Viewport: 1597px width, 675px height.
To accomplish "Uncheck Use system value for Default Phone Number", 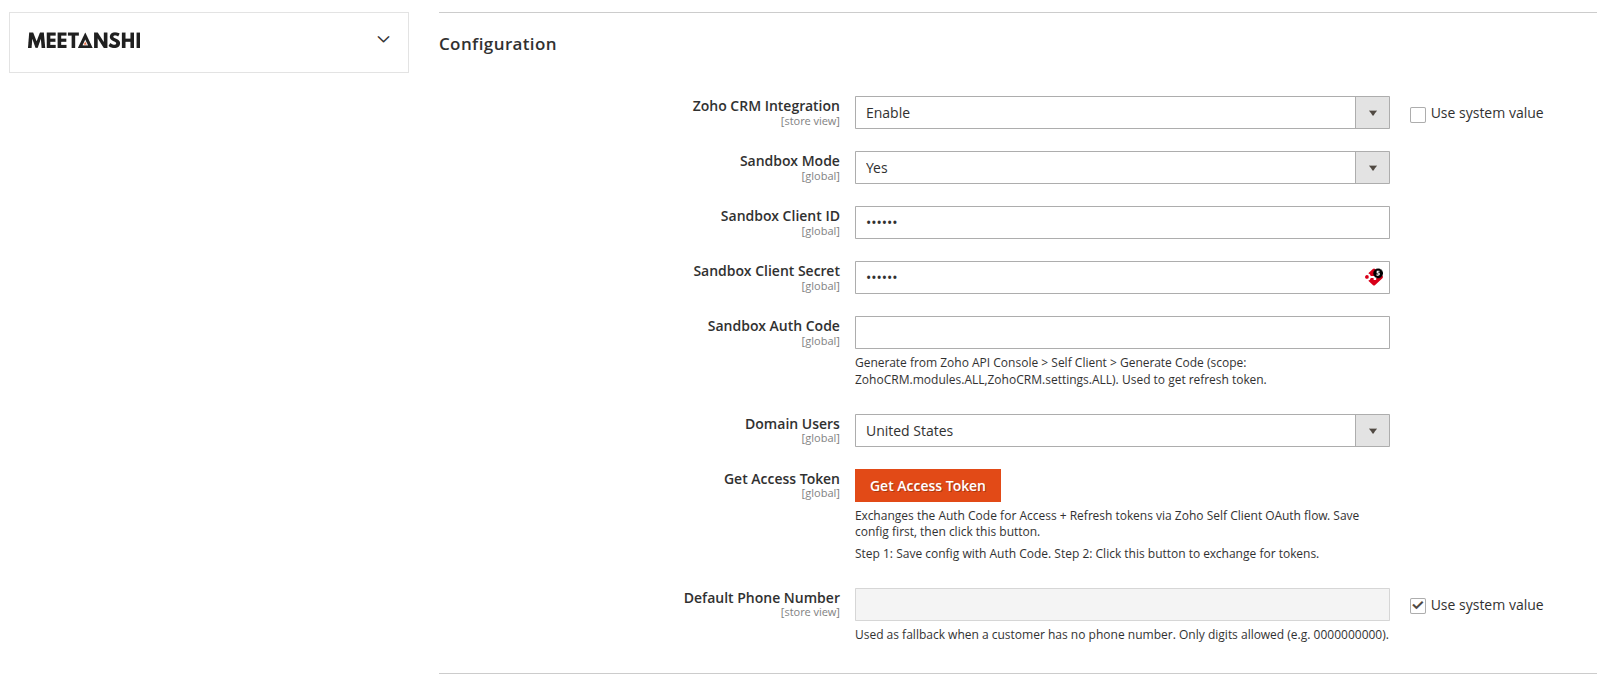I will (1418, 605).
